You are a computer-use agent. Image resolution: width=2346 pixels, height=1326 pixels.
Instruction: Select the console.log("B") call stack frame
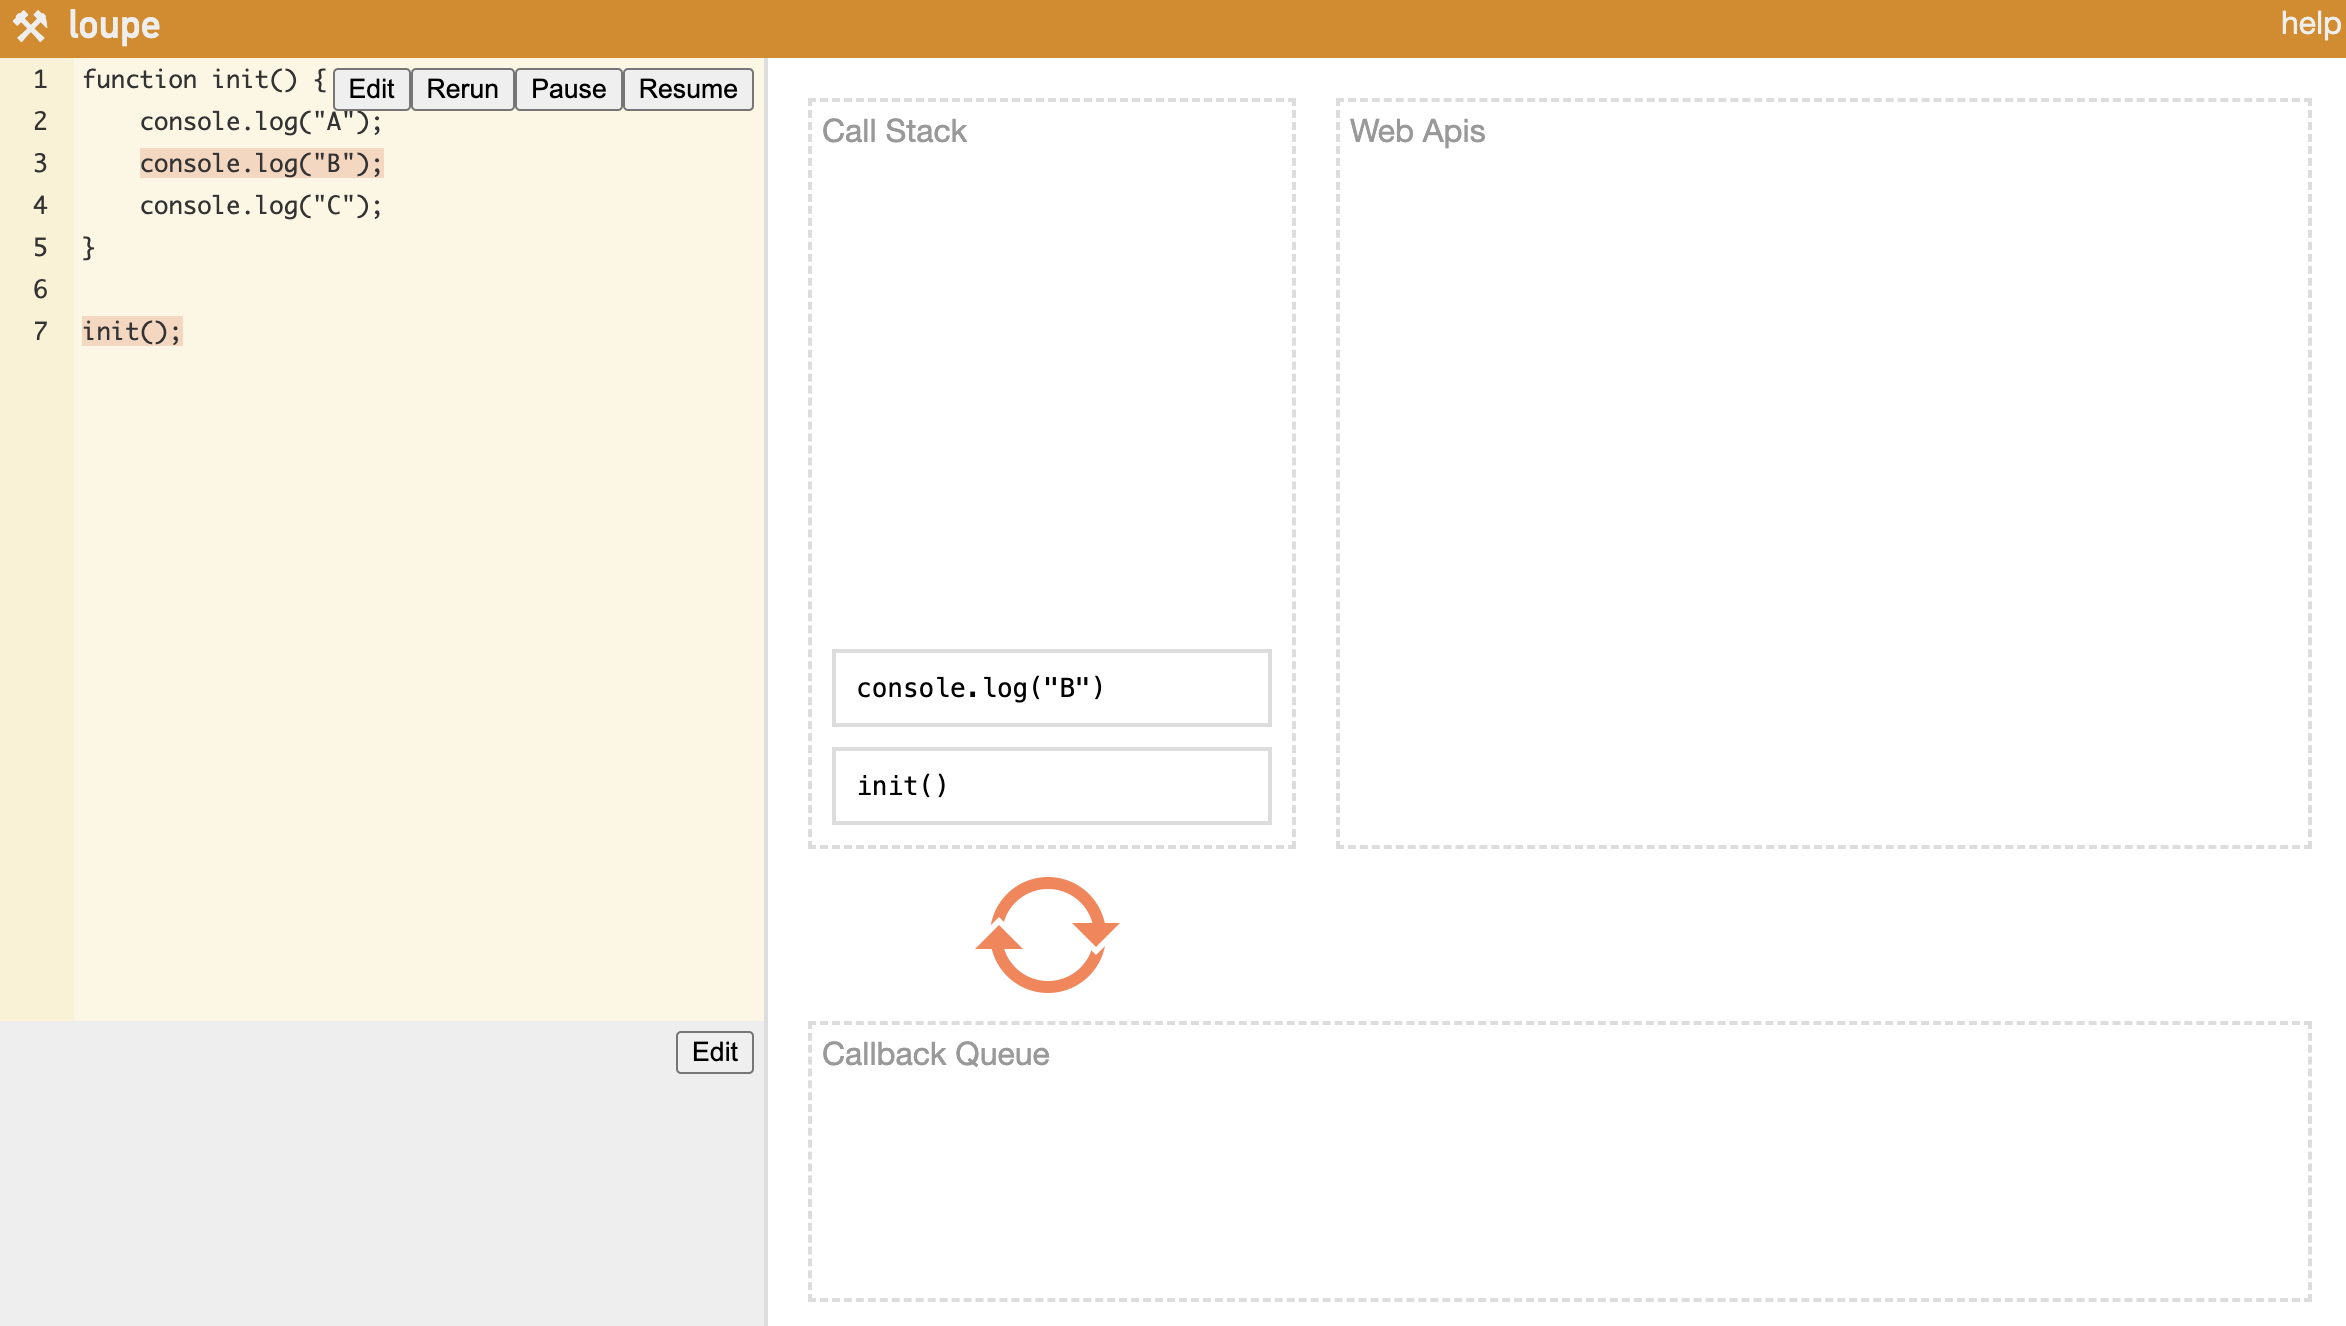pyautogui.click(x=1051, y=688)
